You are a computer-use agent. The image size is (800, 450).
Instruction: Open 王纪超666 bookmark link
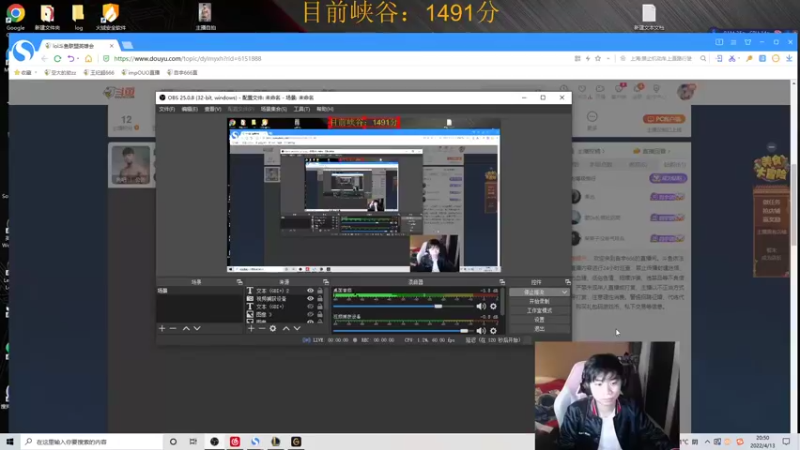click(99, 72)
